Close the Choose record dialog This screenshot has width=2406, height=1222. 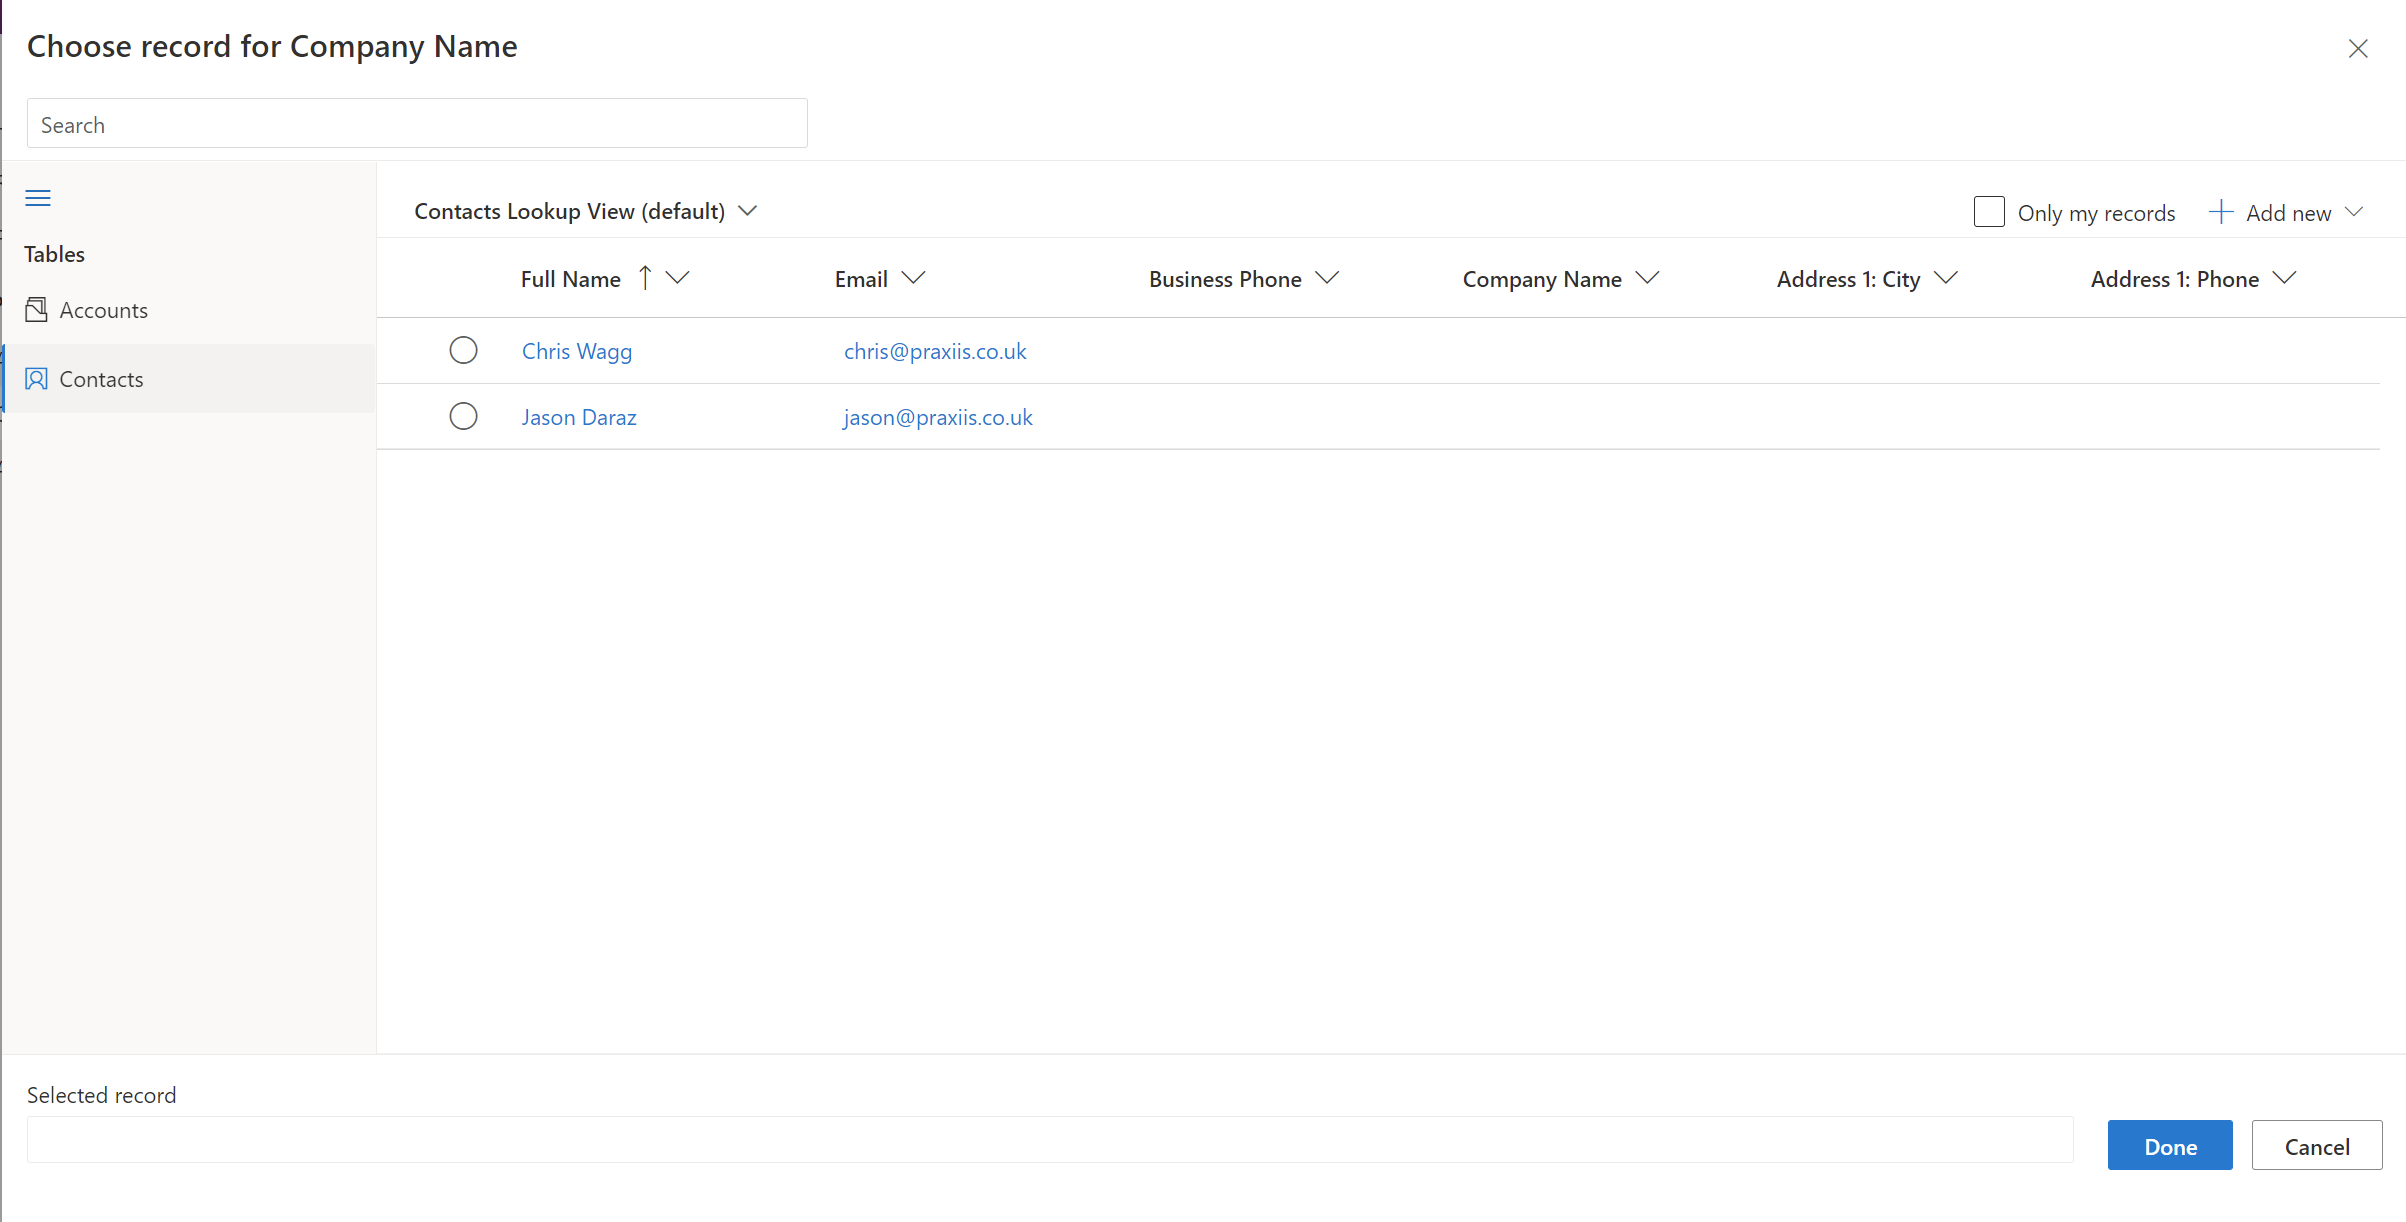pos(2358,49)
